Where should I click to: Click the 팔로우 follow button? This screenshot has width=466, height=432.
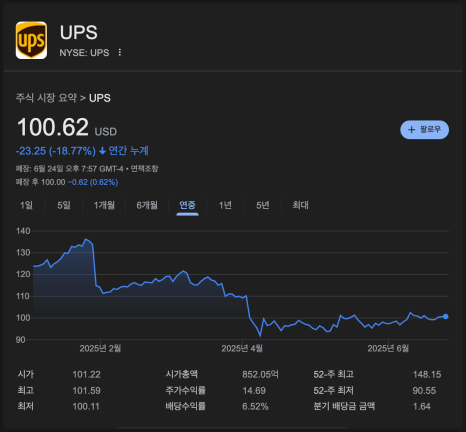(424, 129)
